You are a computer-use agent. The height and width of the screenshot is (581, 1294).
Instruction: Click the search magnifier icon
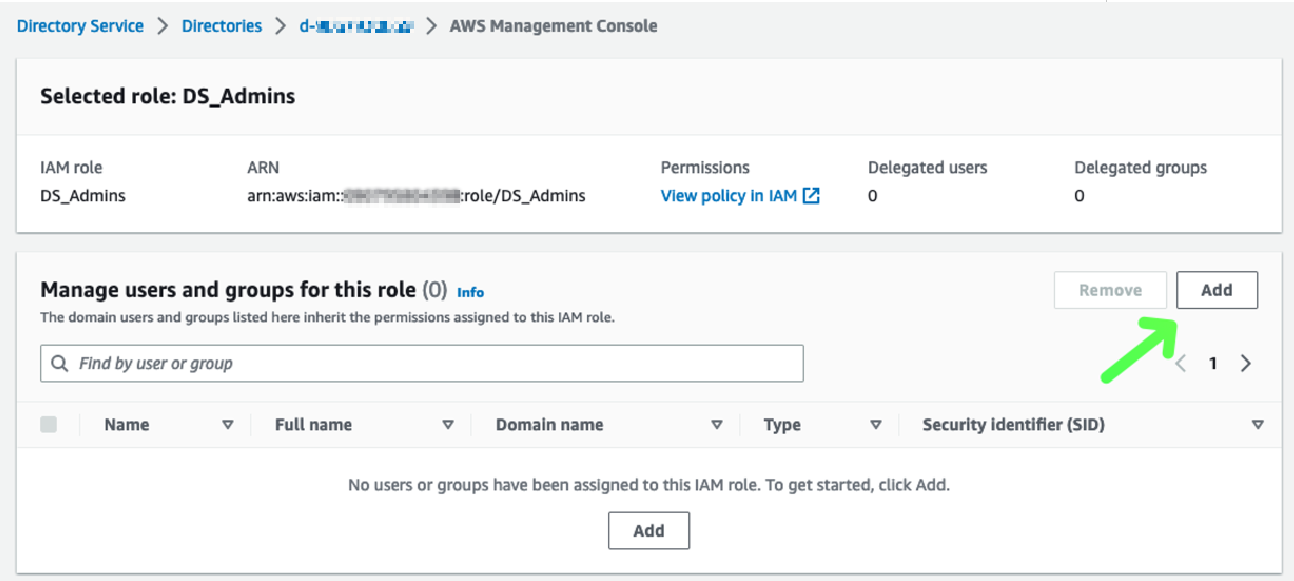[60, 364]
